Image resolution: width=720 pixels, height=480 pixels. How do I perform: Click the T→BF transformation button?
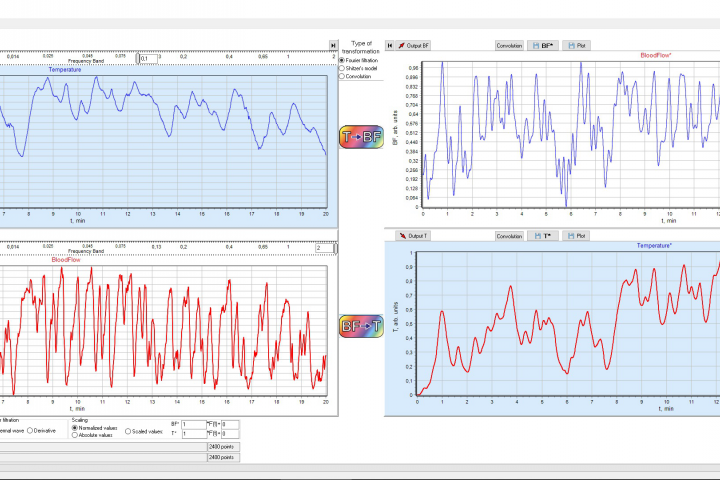361,136
